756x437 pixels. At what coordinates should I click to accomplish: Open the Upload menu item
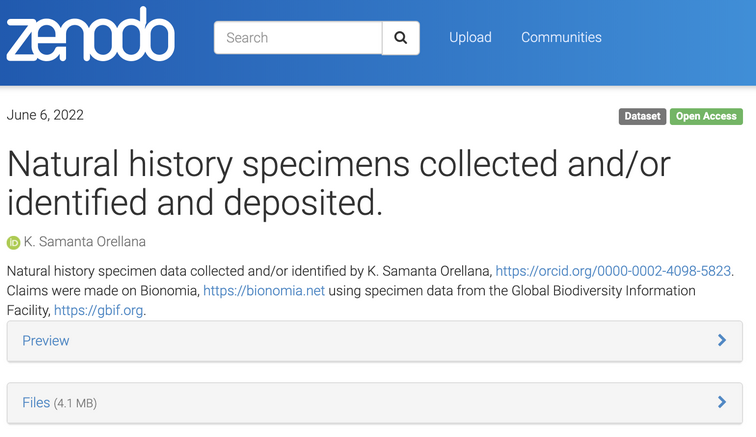click(x=470, y=38)
